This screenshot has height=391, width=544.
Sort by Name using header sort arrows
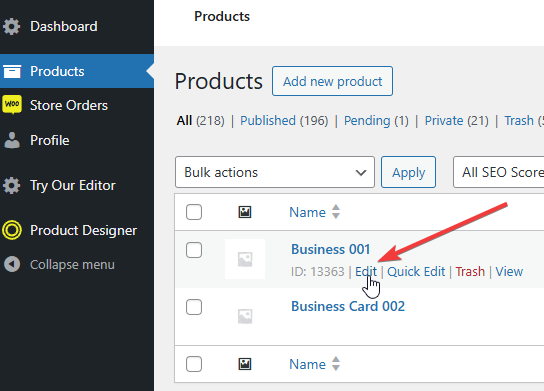point(335,212)
